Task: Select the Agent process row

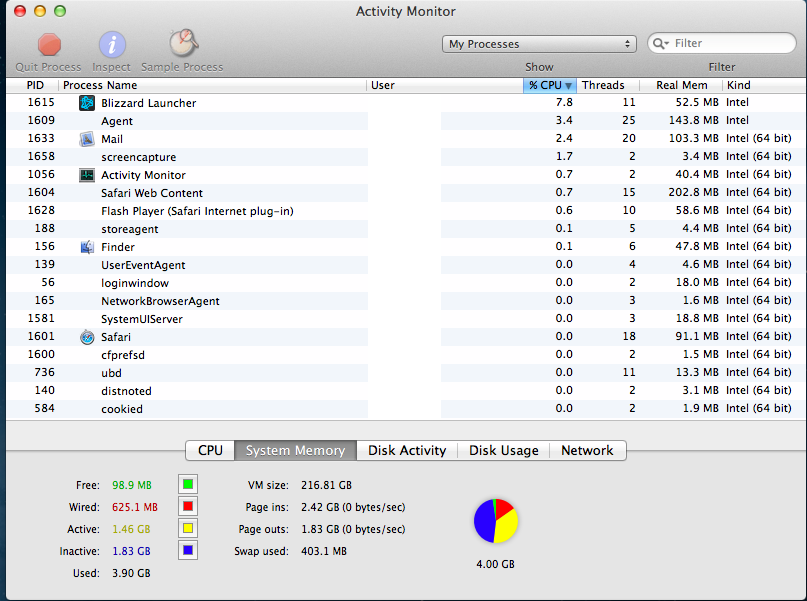Action: click(406, 121)
